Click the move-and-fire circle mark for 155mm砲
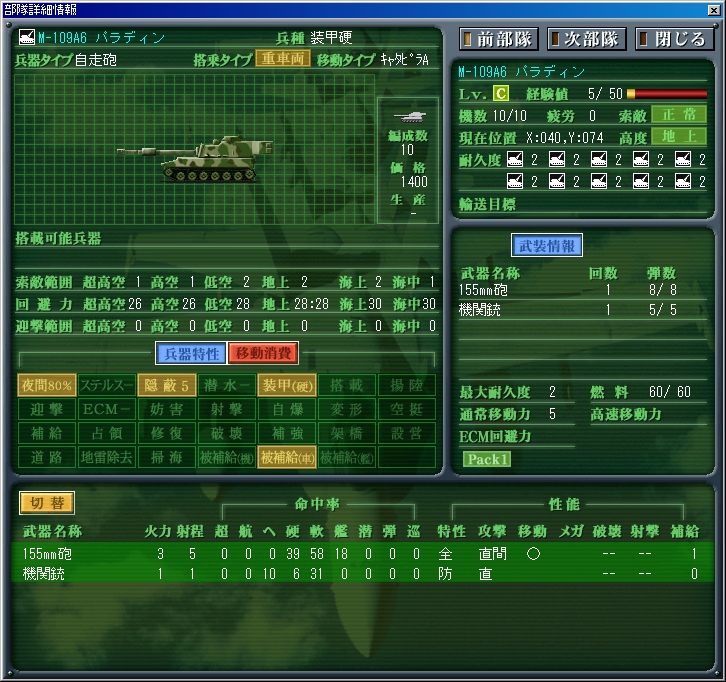Screen dimensions: 726x682 [533, 553]
